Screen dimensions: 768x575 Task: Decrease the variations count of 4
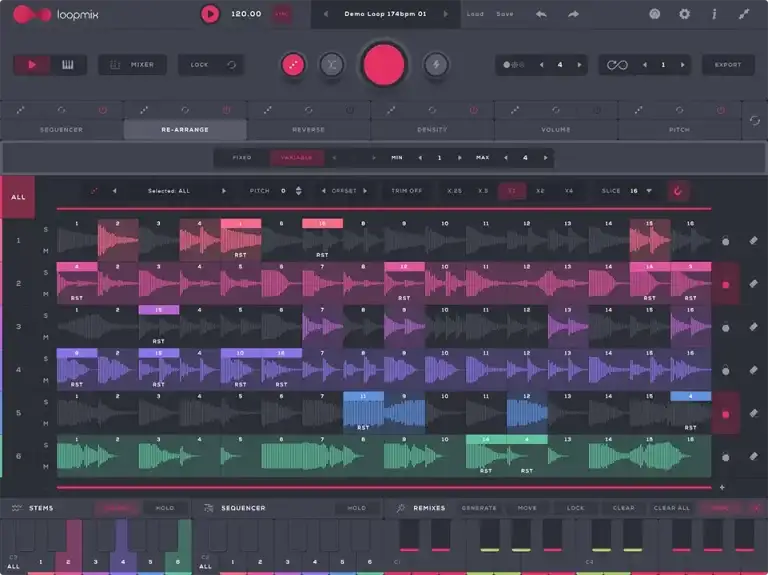tap(541, 65)
